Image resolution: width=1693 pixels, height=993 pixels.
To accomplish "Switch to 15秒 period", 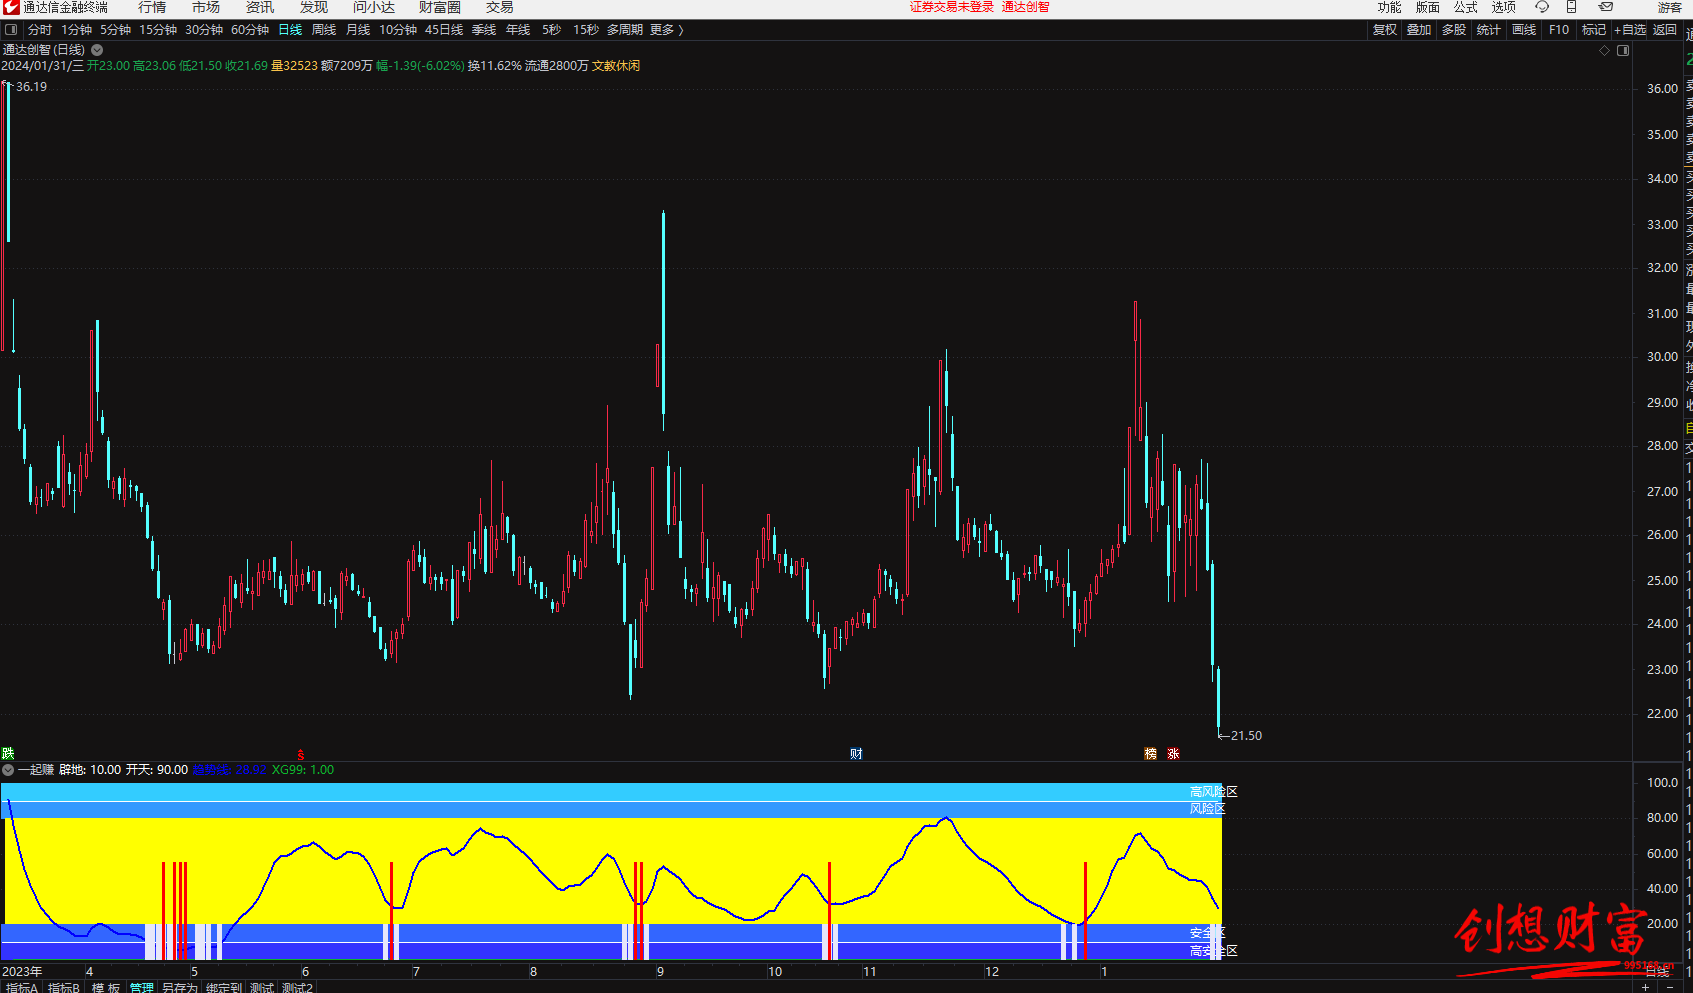I will 586,30.
